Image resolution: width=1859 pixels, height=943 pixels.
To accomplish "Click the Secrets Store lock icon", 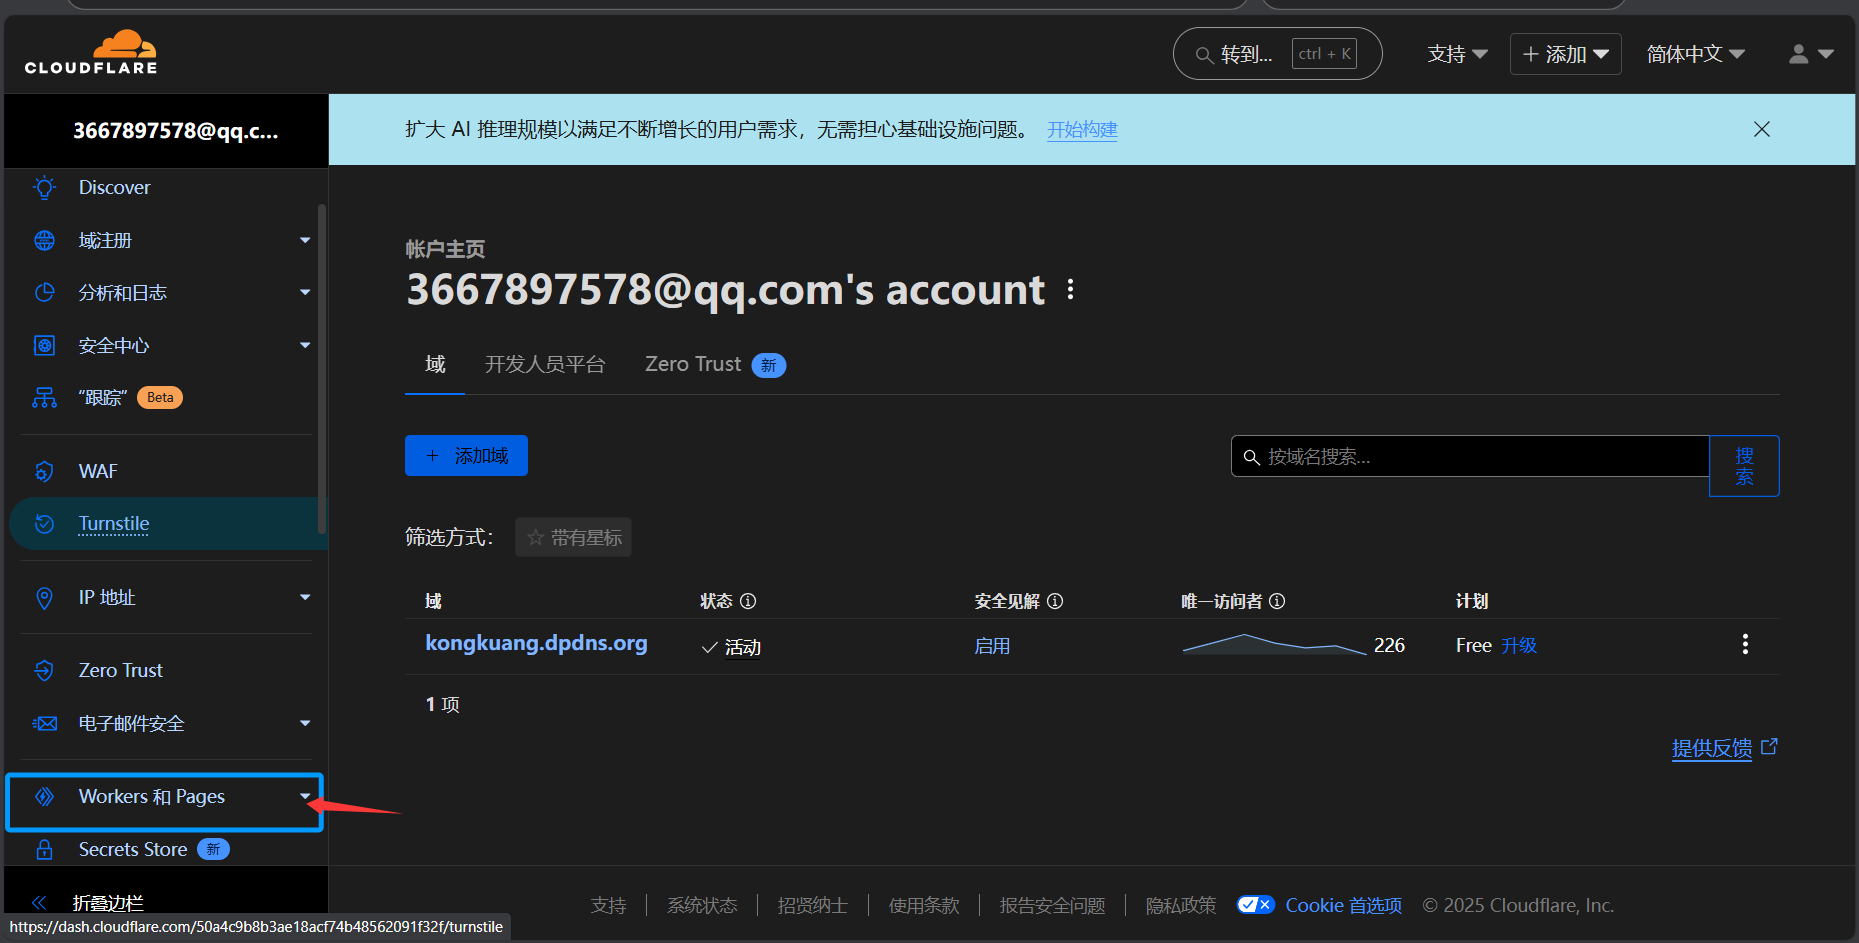I will [44, 849].
